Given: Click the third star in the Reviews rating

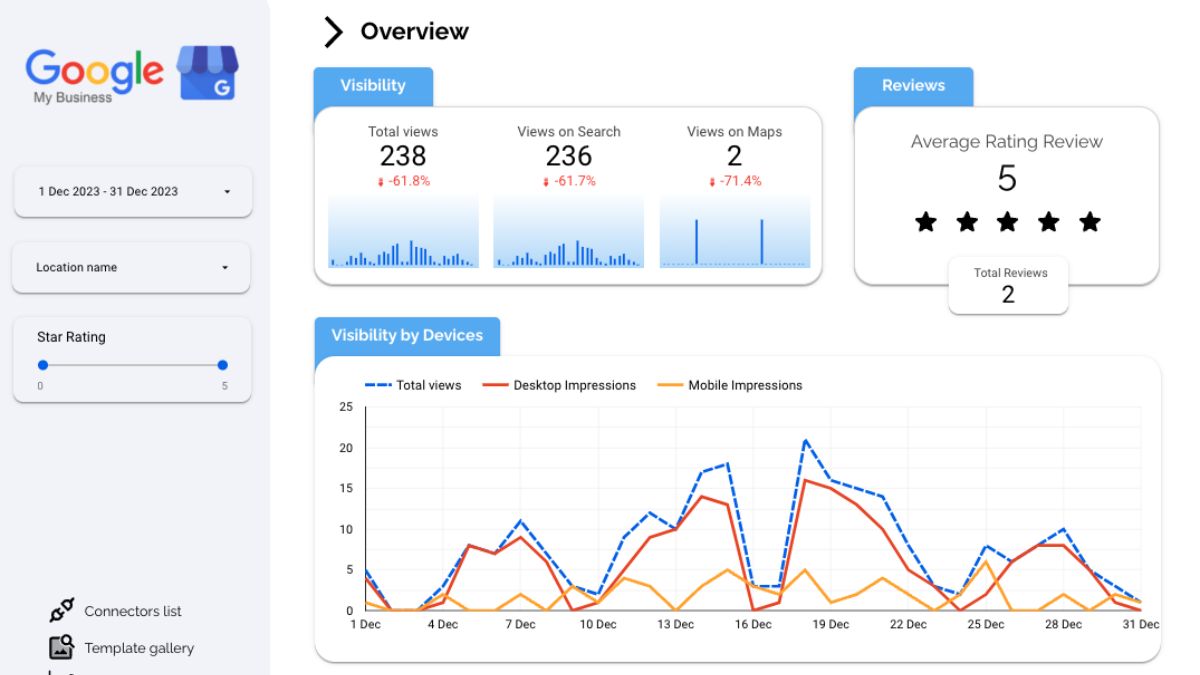Looking at the screenshot, I should tap(1006, 222).
